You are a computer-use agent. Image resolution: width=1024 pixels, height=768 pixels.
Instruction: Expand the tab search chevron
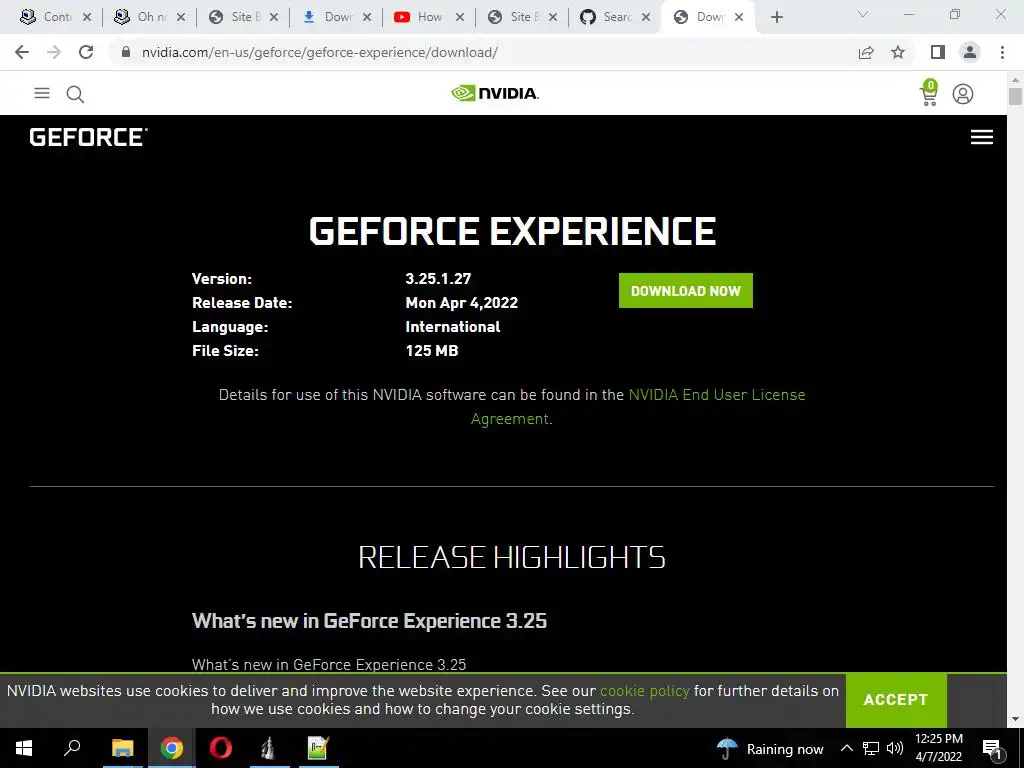pyautogui.click(x=863, y=14)
